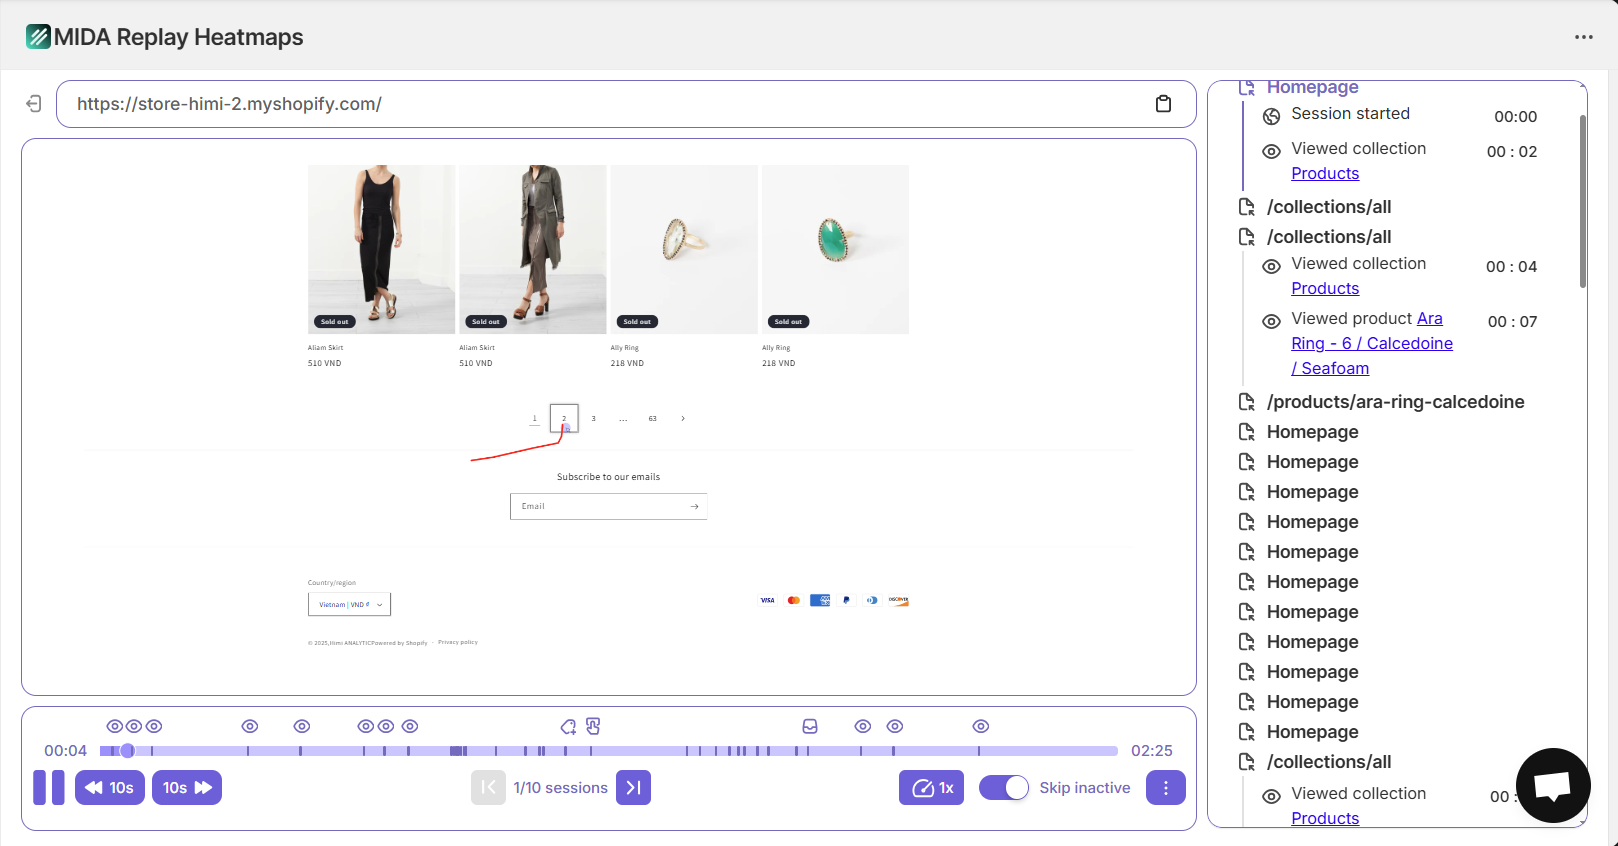This screenshot has width=1618, height=846.
Task: Click the first Products collection link
Action: [1325, 173]
